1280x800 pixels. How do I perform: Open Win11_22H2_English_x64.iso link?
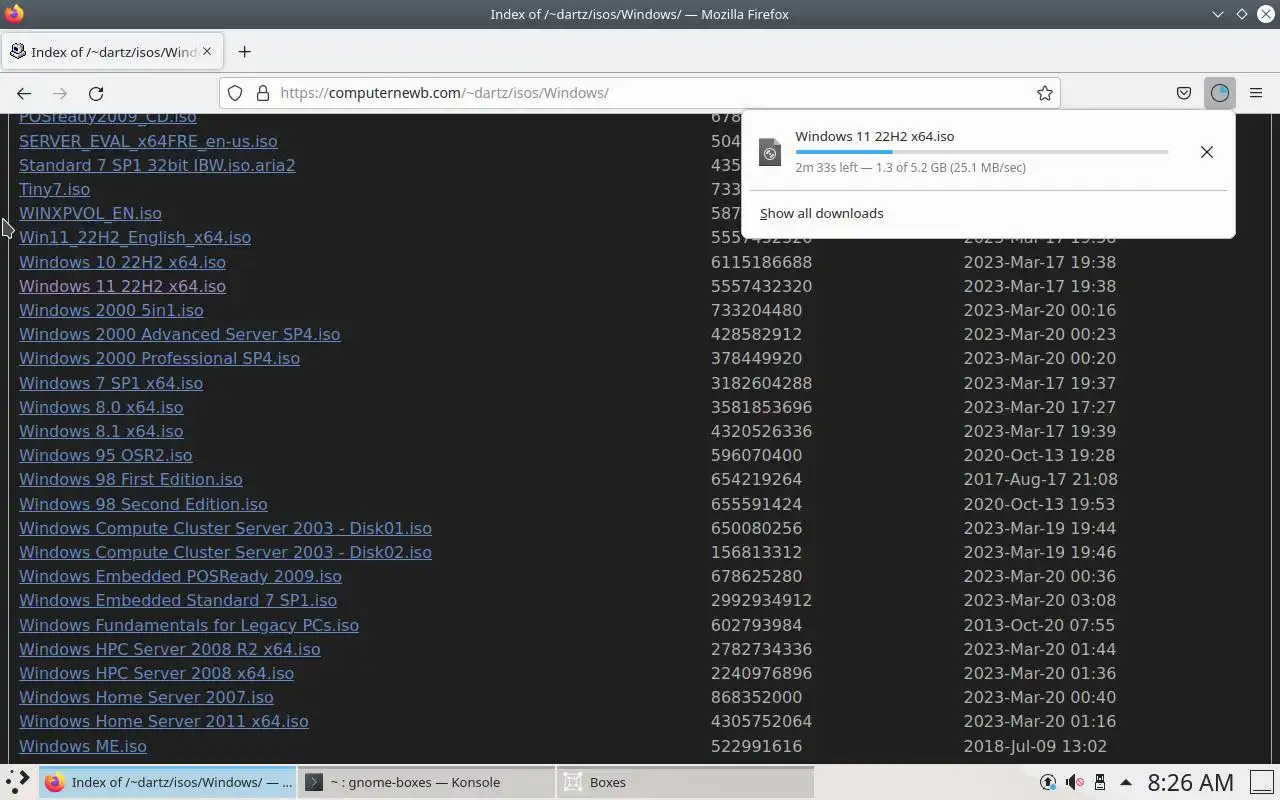pyautogui.click(x=135, y=237)
